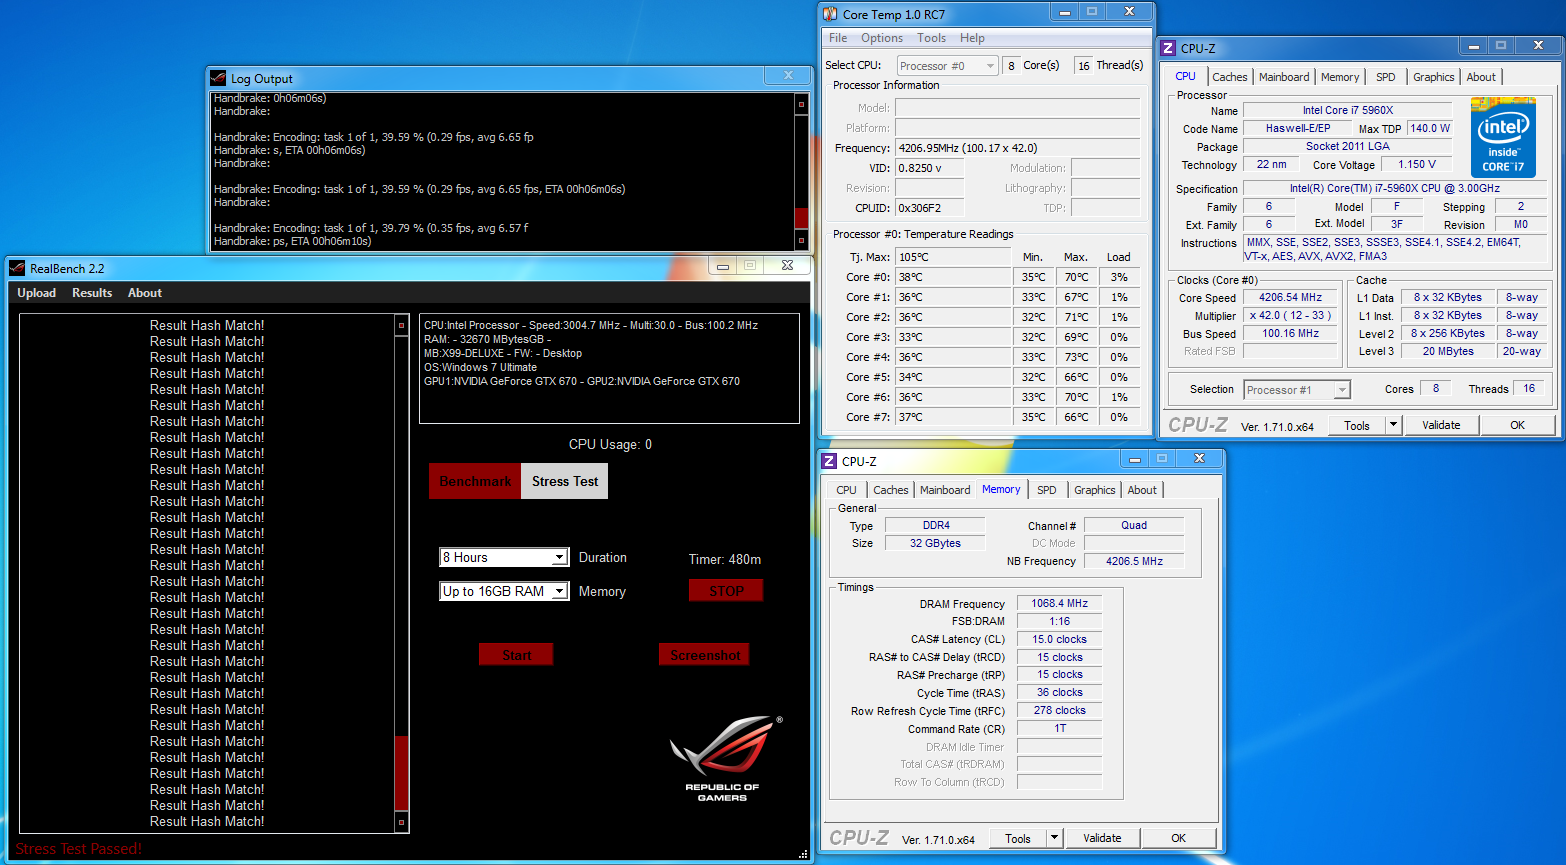This screenshot has width=1566, height=865.
Task: Click the Intel Core i7 5960X name field
Action: 1348,110
